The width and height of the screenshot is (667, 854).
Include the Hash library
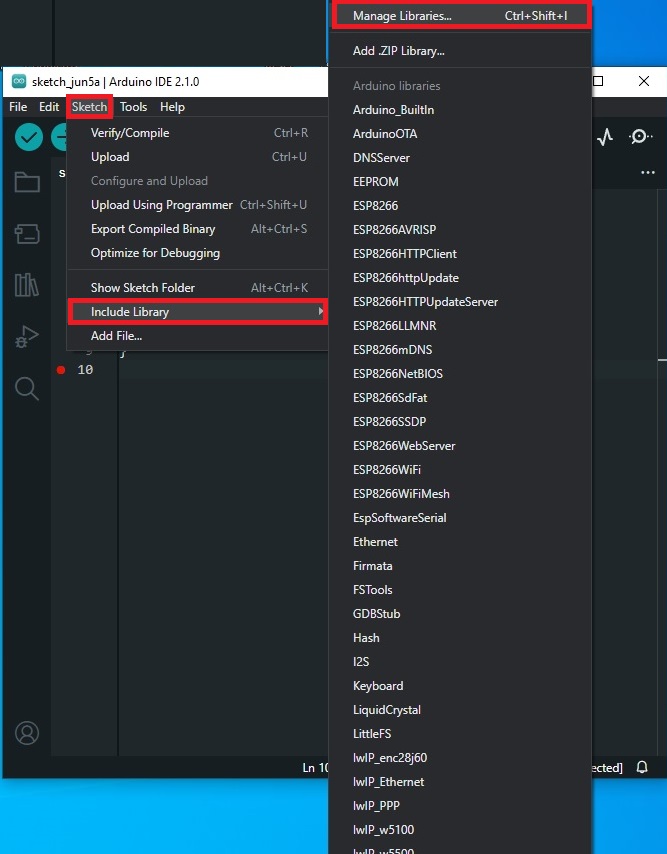click(461, 637)
